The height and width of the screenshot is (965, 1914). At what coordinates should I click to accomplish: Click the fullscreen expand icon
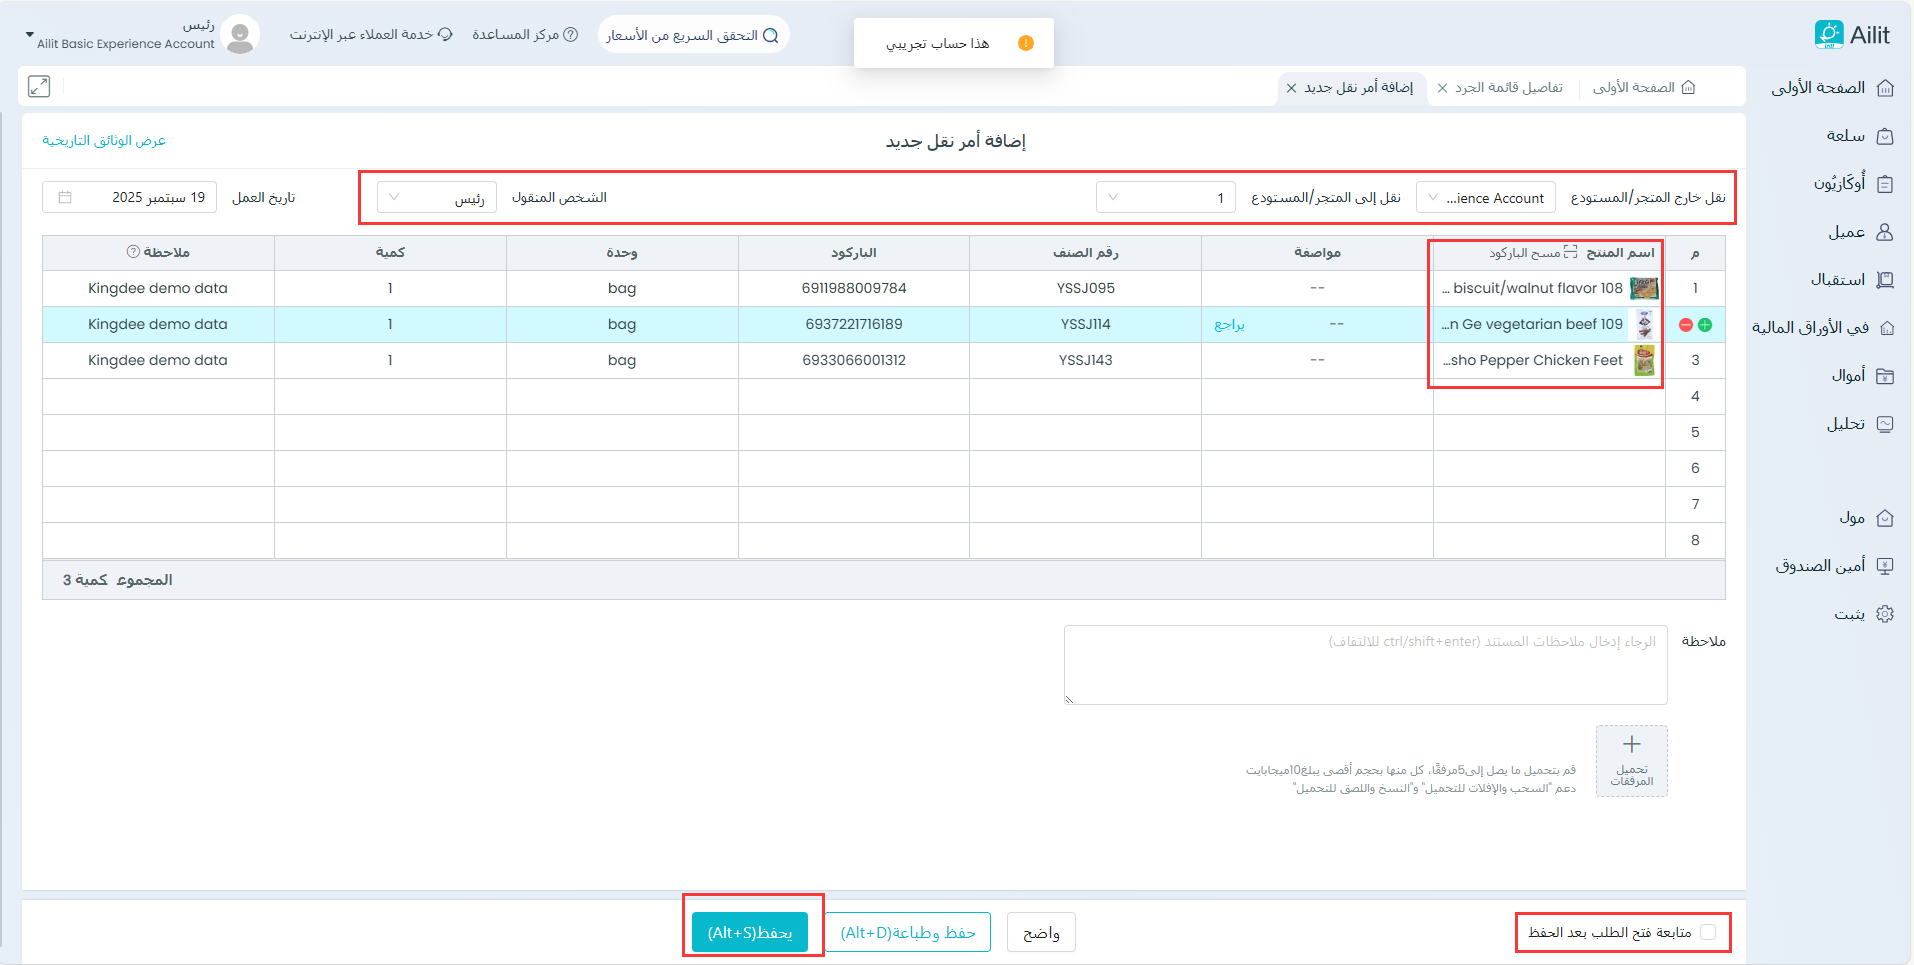pyautogui.click(x=39, y=87)
